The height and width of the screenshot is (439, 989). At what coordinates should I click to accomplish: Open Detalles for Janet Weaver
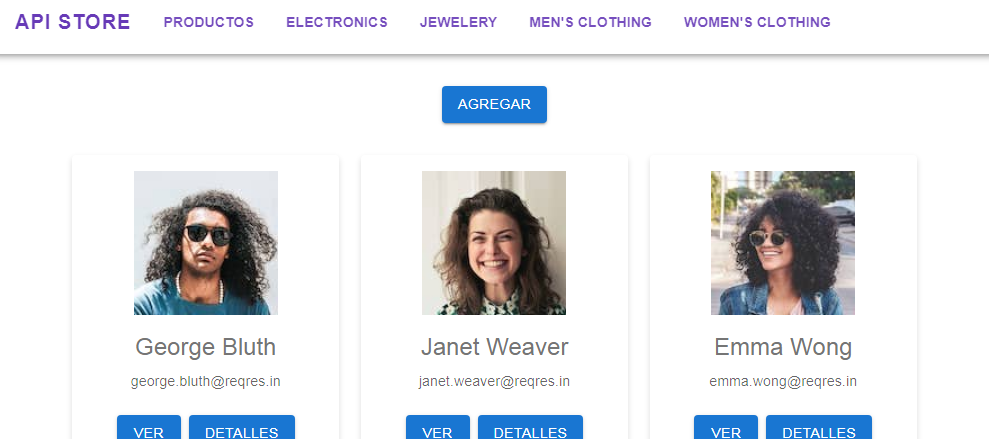tap(530, 428)
